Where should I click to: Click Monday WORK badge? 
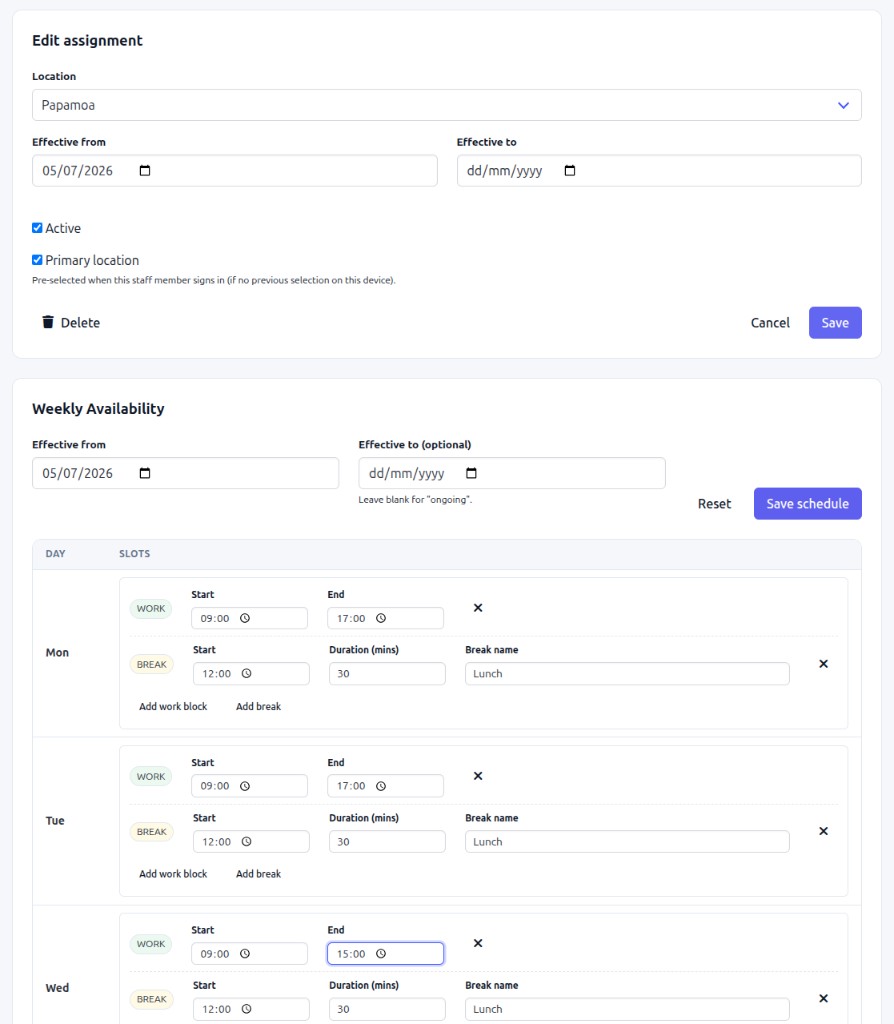[151, 608]
